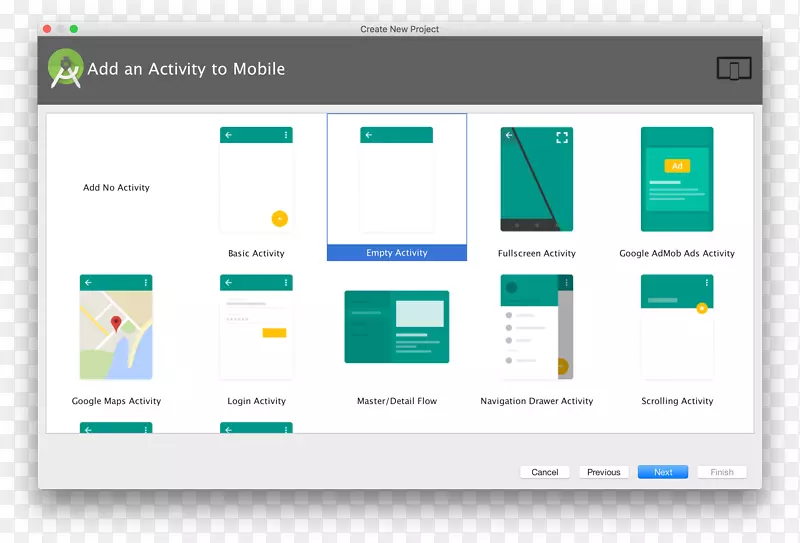This screenshot has height=543, width=800.
Task: Choose the Login Activity template
Action: (x=256, y=328)
